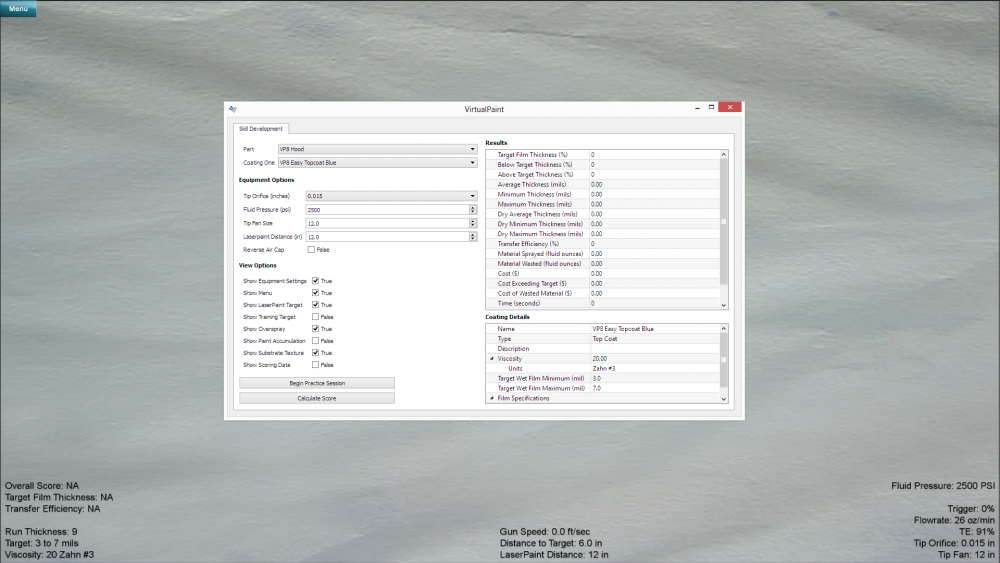Expand the Film Specifications row
Screen dimensions: 1000x563
pyautogui.click(x=492, y=398)
